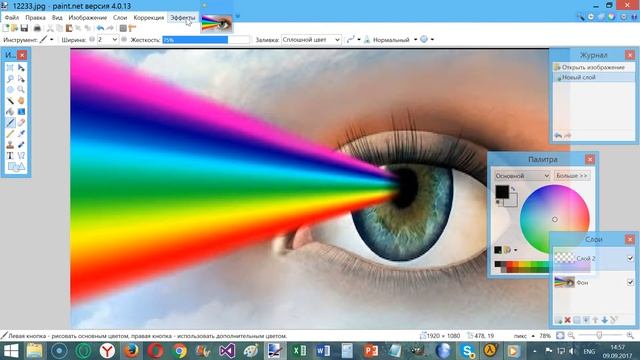Viewport: 640px width, 360px height.
Task: Open the Эффекты menu
Action: [x=182, y=18]
